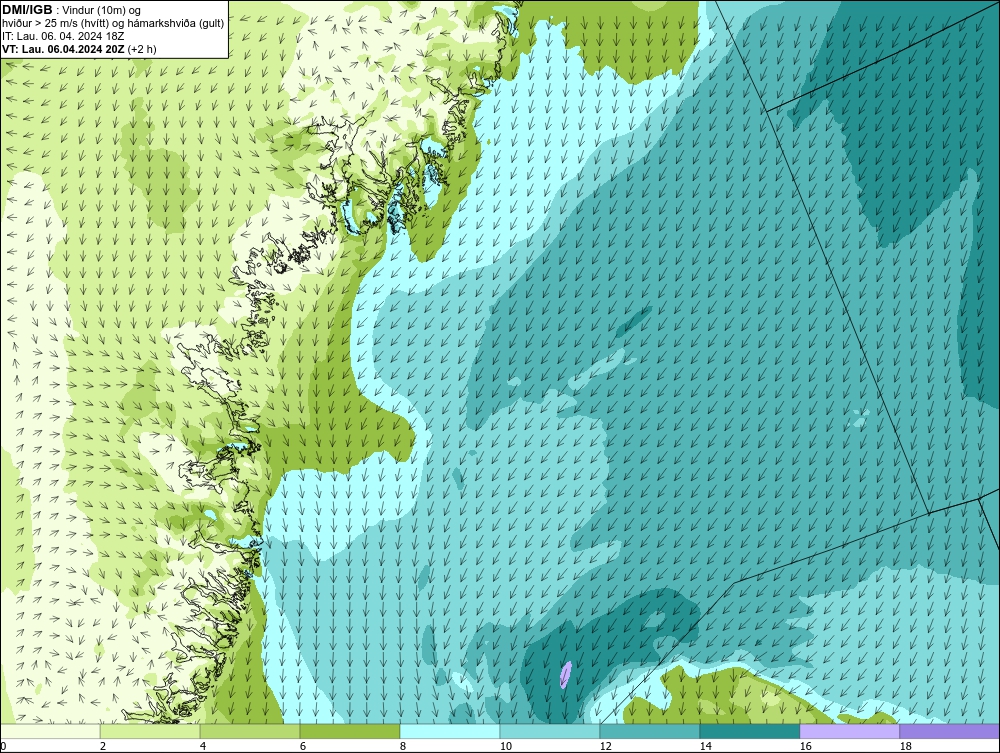Image resolution: width=1000 pixels, height=753 pixels.
Task: Click the 4-6 m/s green legend swatch
Action: pos(250,731)
